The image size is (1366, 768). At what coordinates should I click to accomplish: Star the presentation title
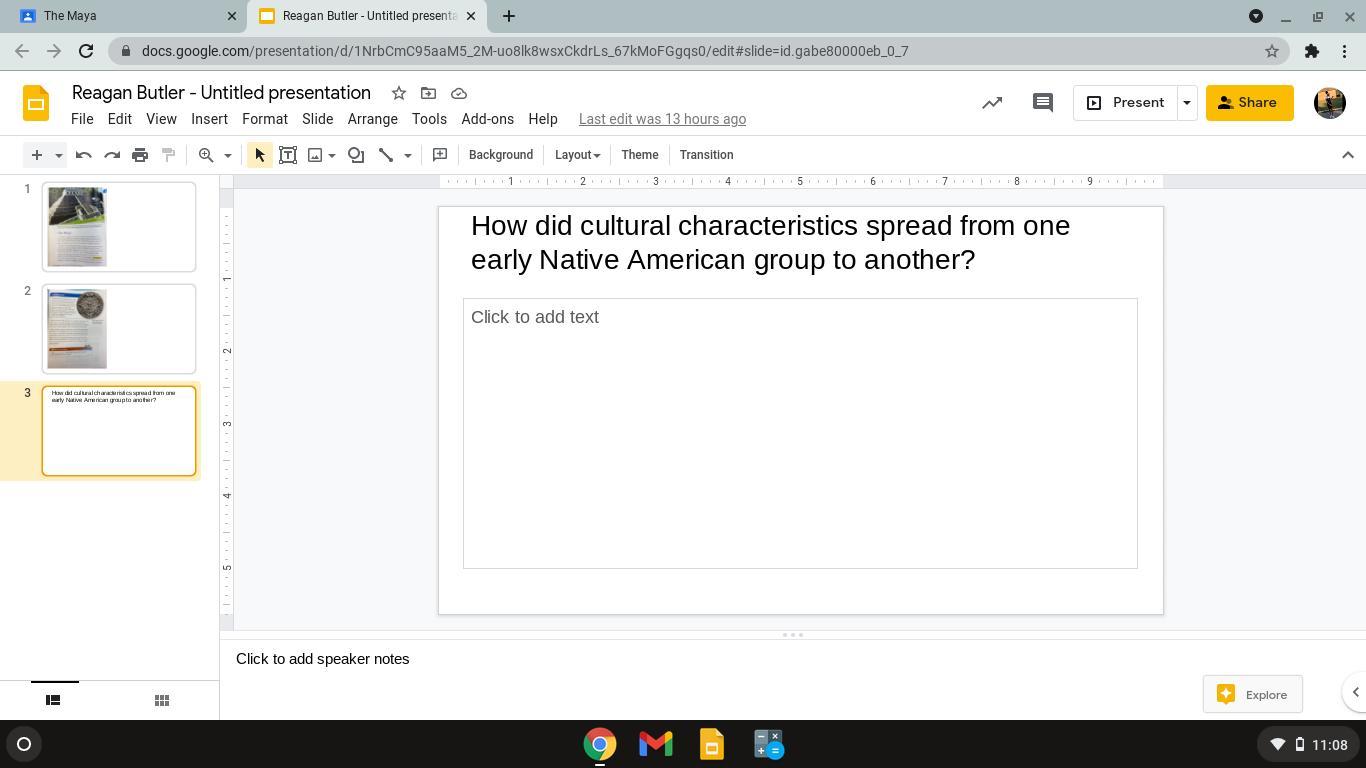point(398,93)
